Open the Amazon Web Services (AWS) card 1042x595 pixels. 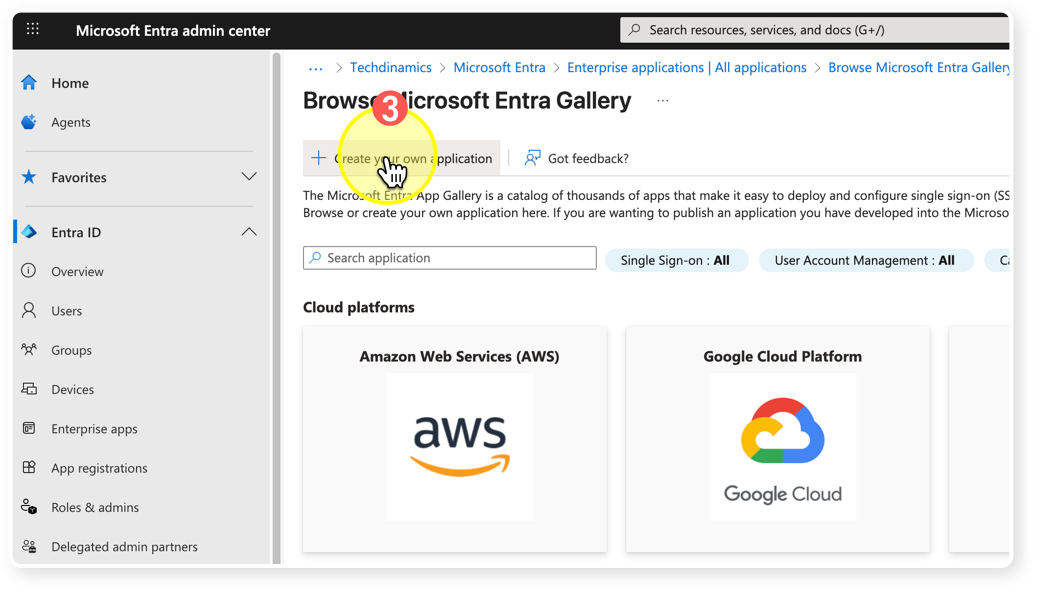point(455,439)
